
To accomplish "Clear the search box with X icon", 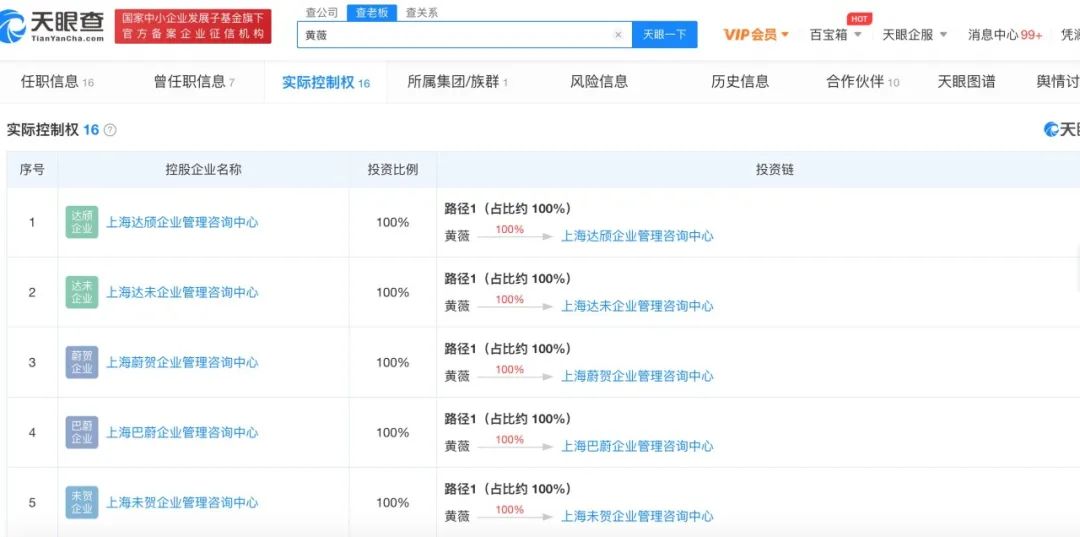I will click(x=617, y=35).
